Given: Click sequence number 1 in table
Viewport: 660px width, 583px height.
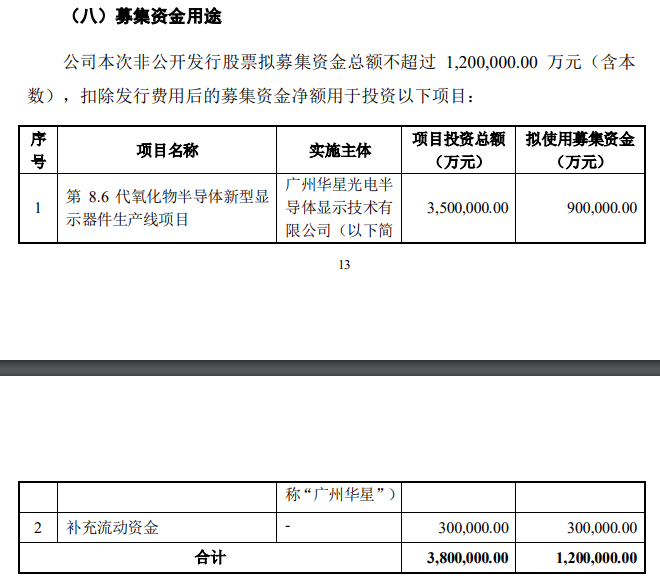Looking at the screenshot, I should (x=38, y=208).
